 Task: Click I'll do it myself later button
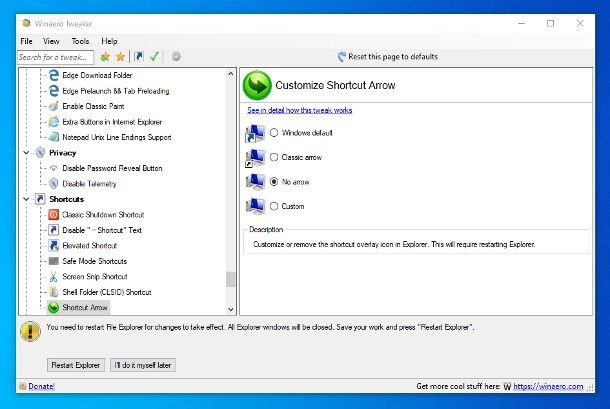[143, 365]
